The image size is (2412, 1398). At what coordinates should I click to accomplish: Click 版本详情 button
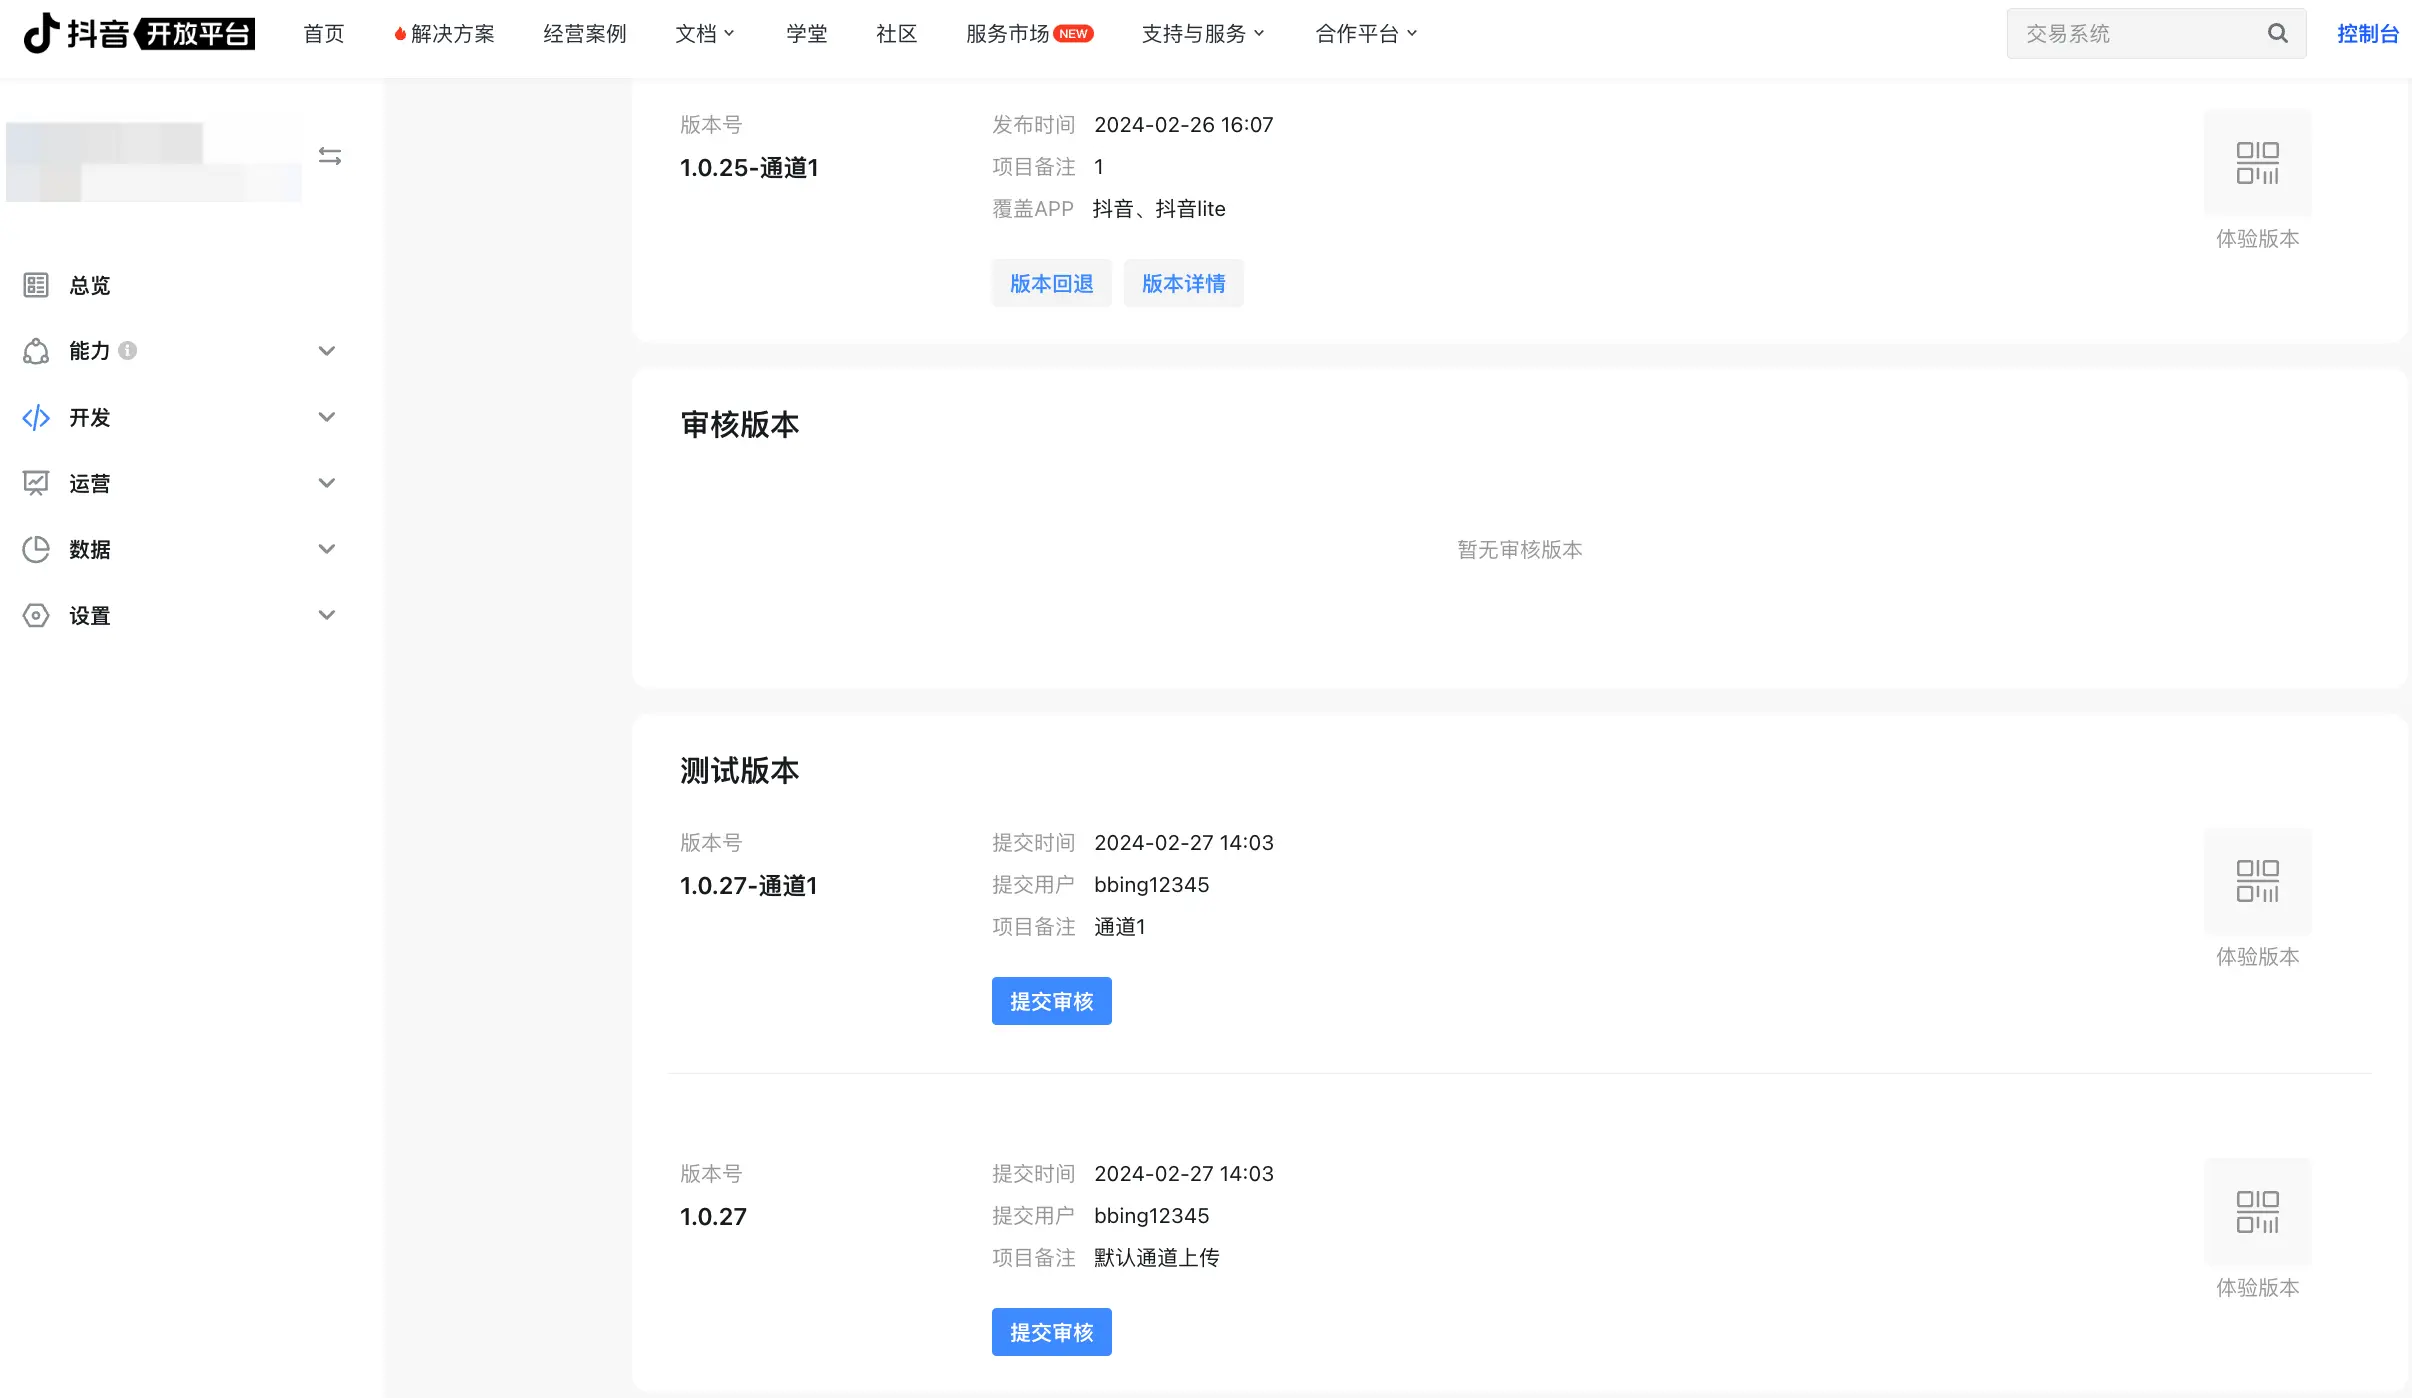click(x=1183, y=284)
